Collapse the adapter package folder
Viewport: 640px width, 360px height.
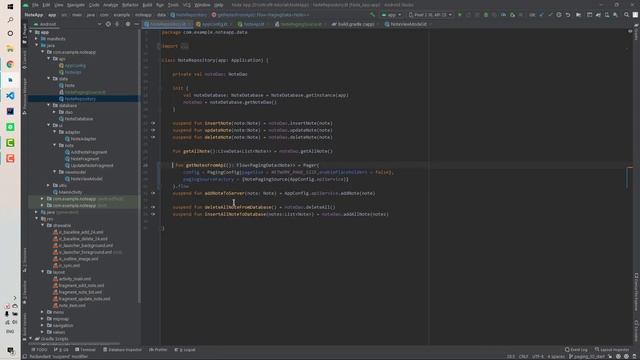click(x=55, y=132)
